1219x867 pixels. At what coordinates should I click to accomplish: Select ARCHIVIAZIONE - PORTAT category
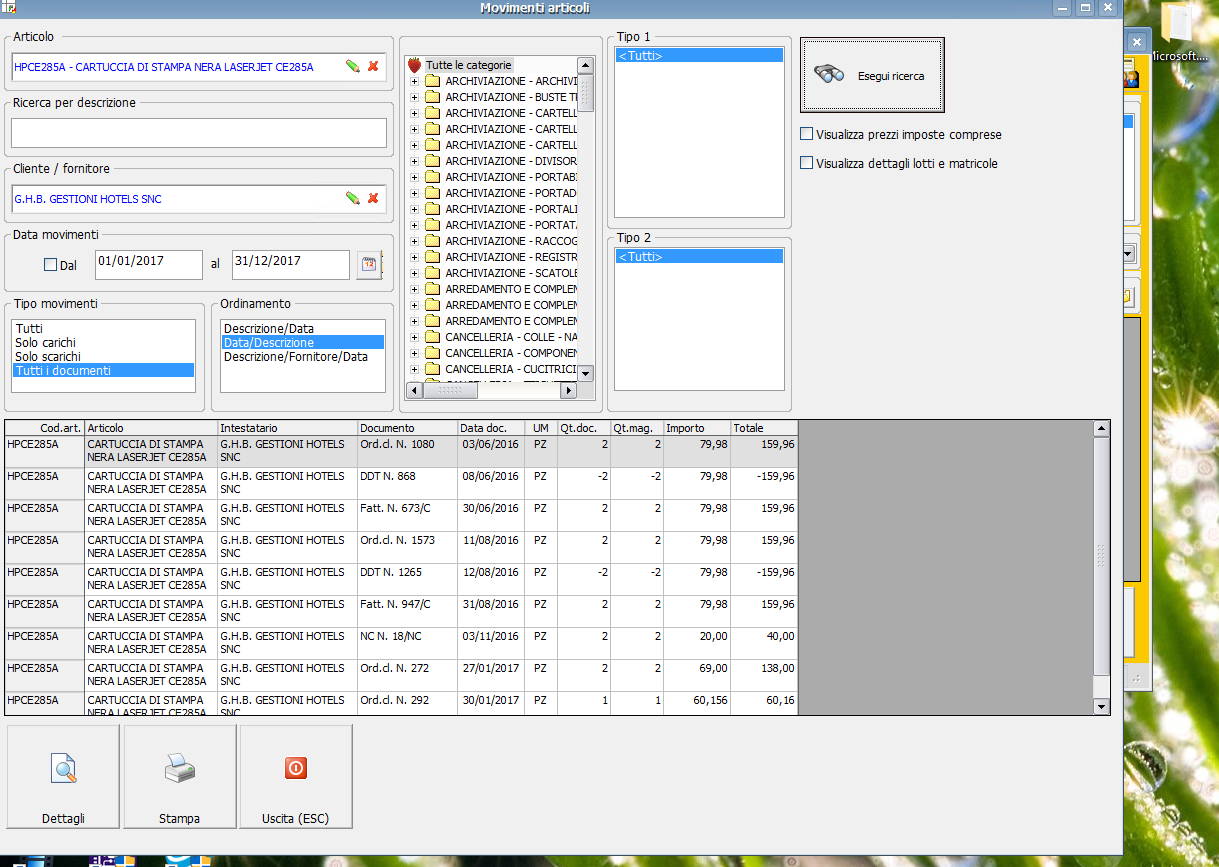[x=511, y=225]
